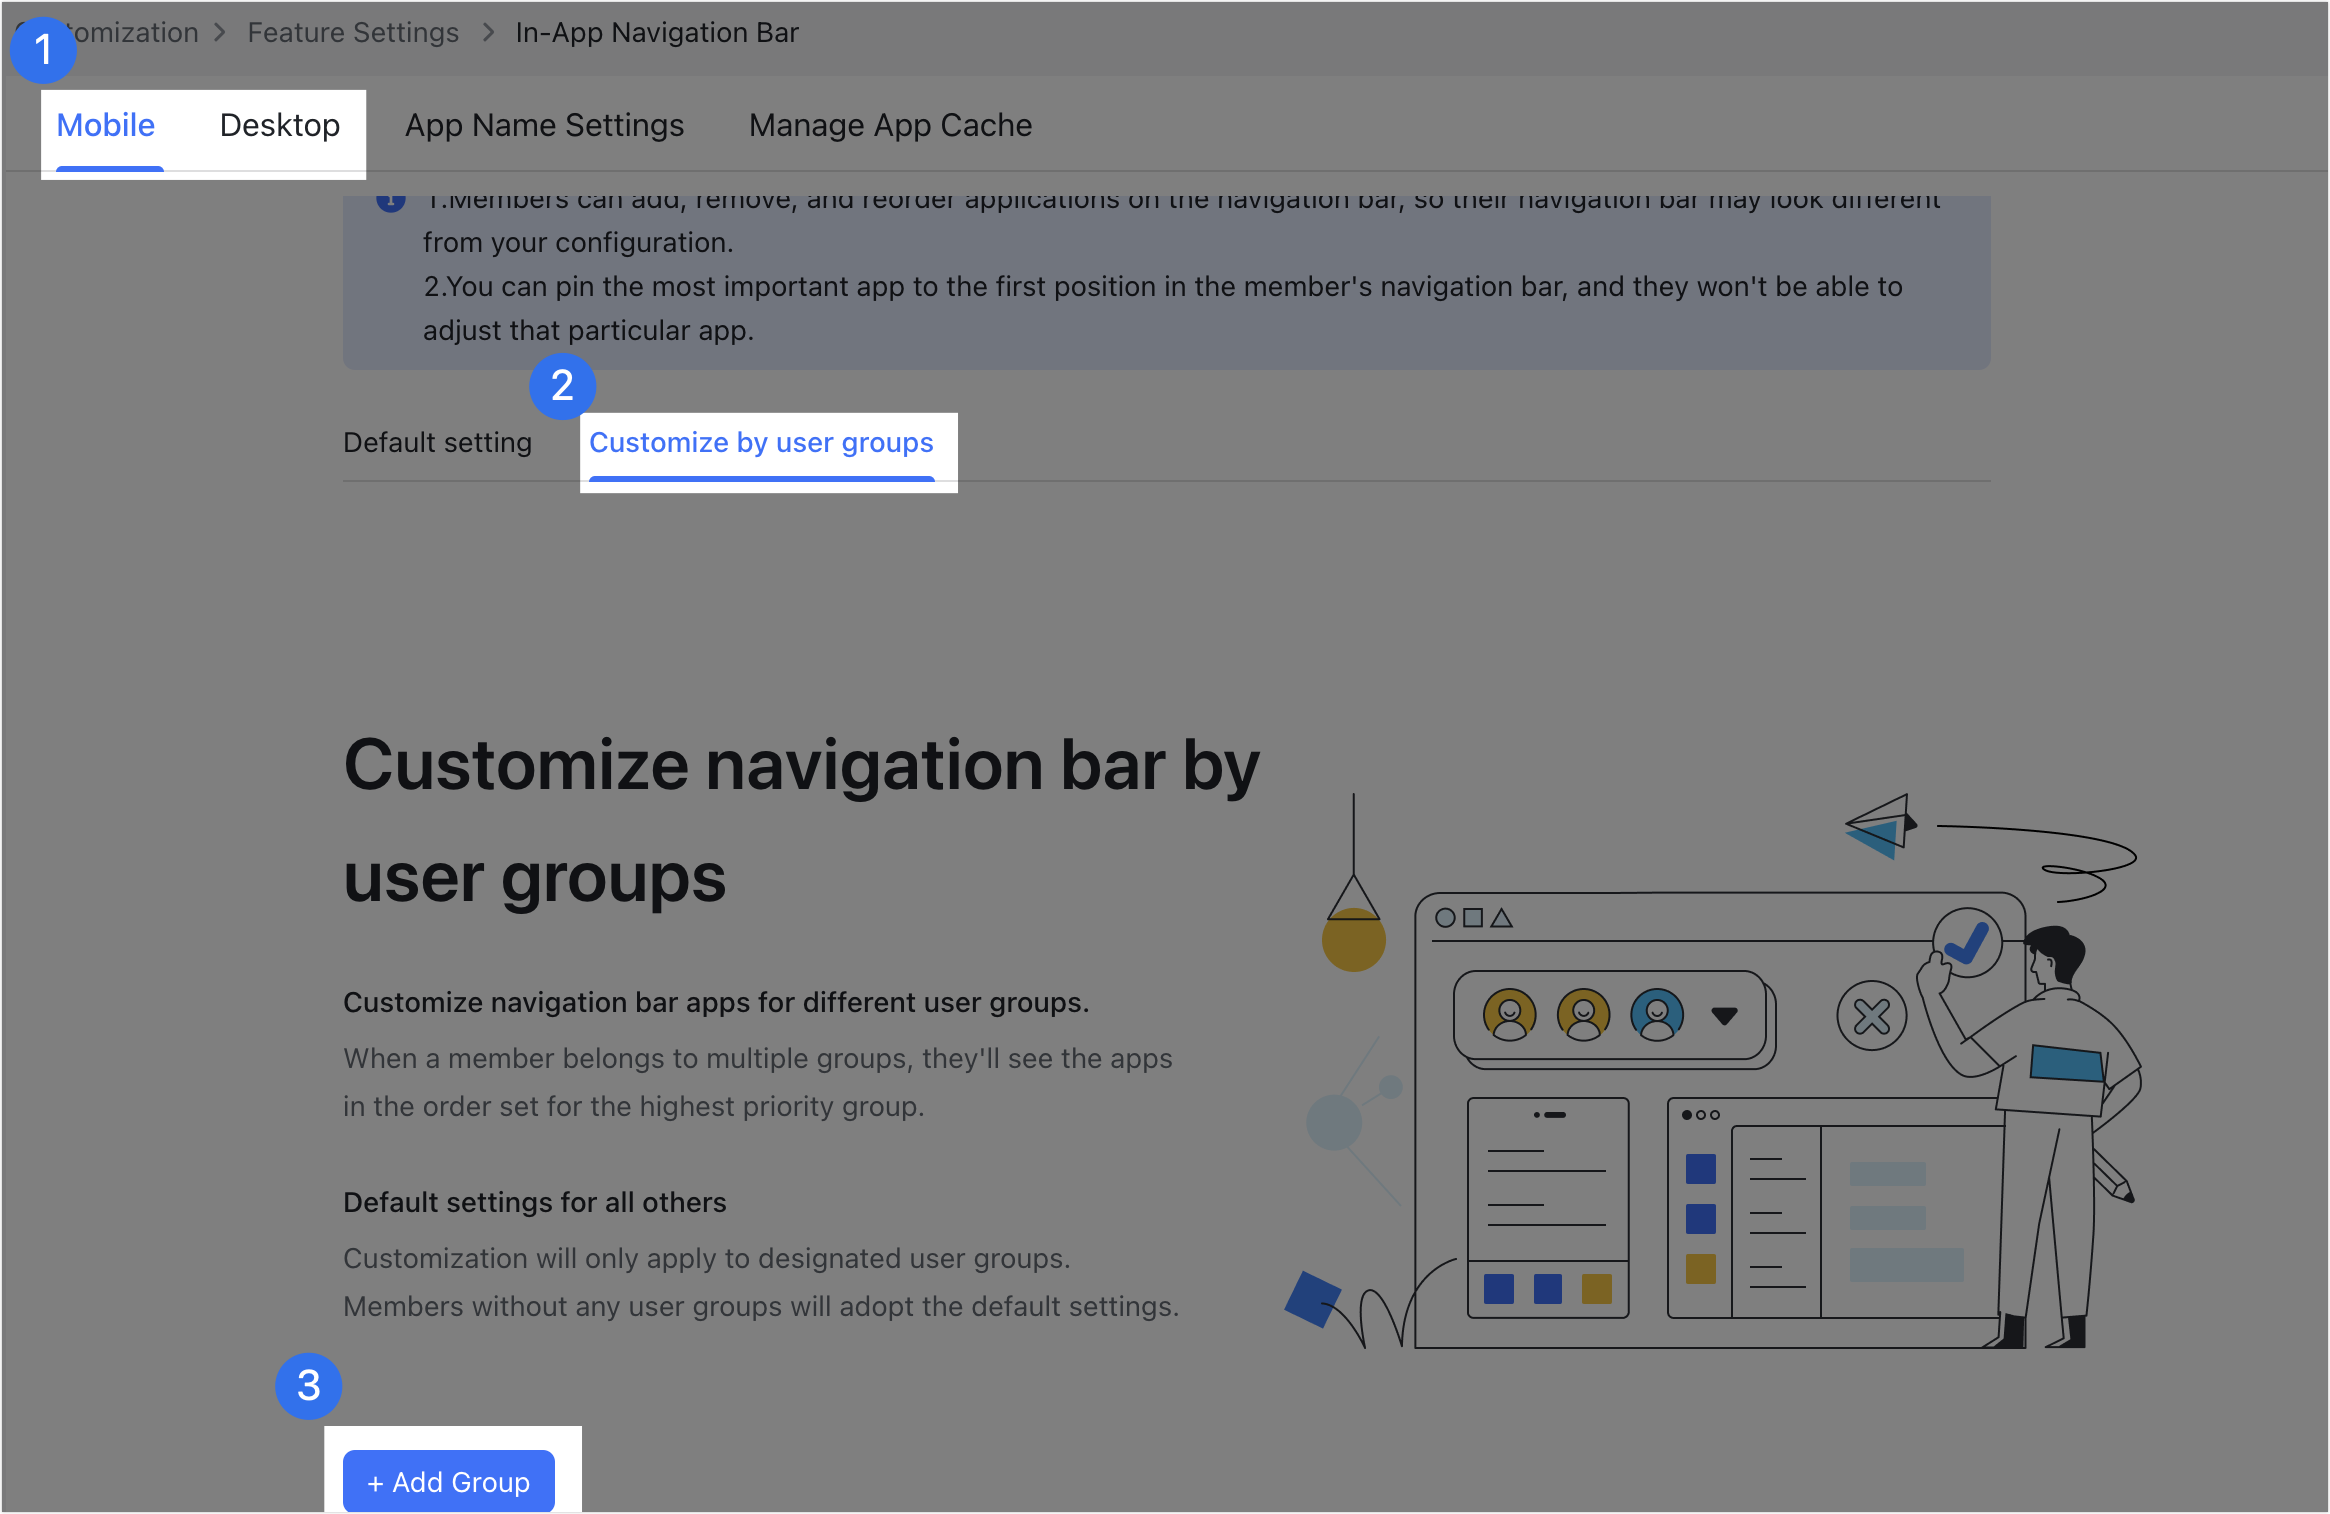
Task: Click the + Add Group button
Action: coord(447,1482)
